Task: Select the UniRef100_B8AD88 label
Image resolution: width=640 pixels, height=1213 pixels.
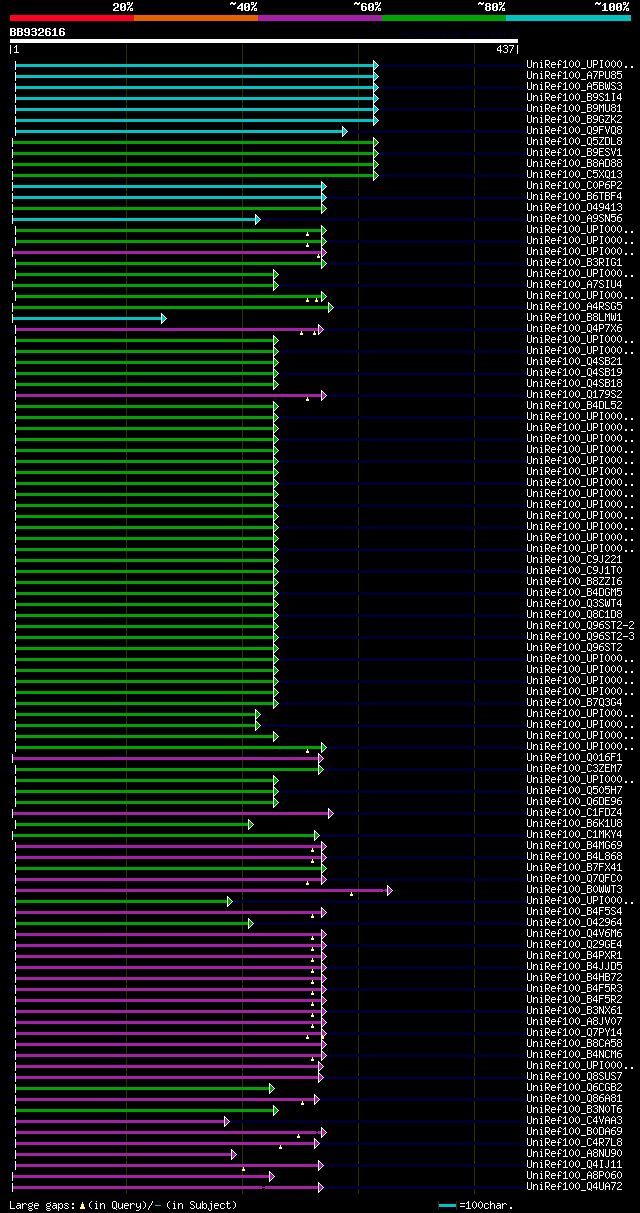Action: pos(574,163)
